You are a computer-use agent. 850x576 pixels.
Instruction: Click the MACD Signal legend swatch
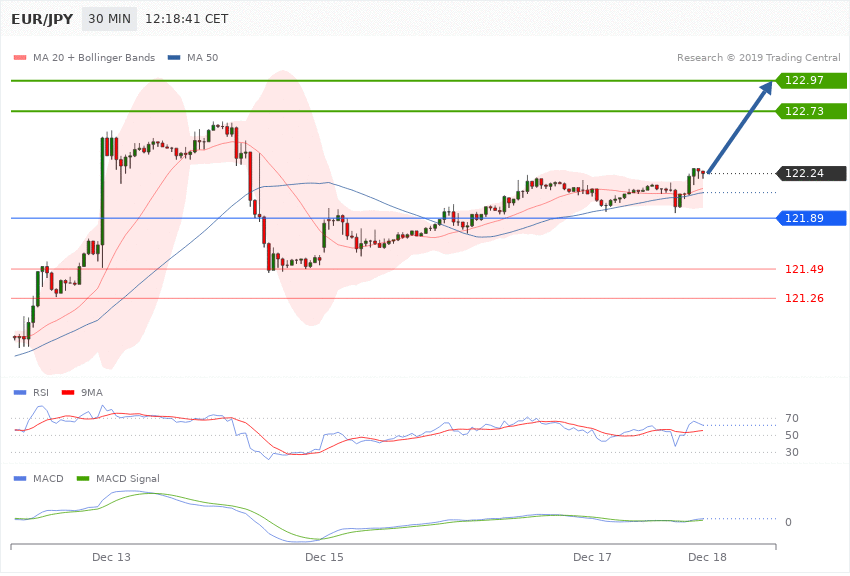click(x=83, y=479)
